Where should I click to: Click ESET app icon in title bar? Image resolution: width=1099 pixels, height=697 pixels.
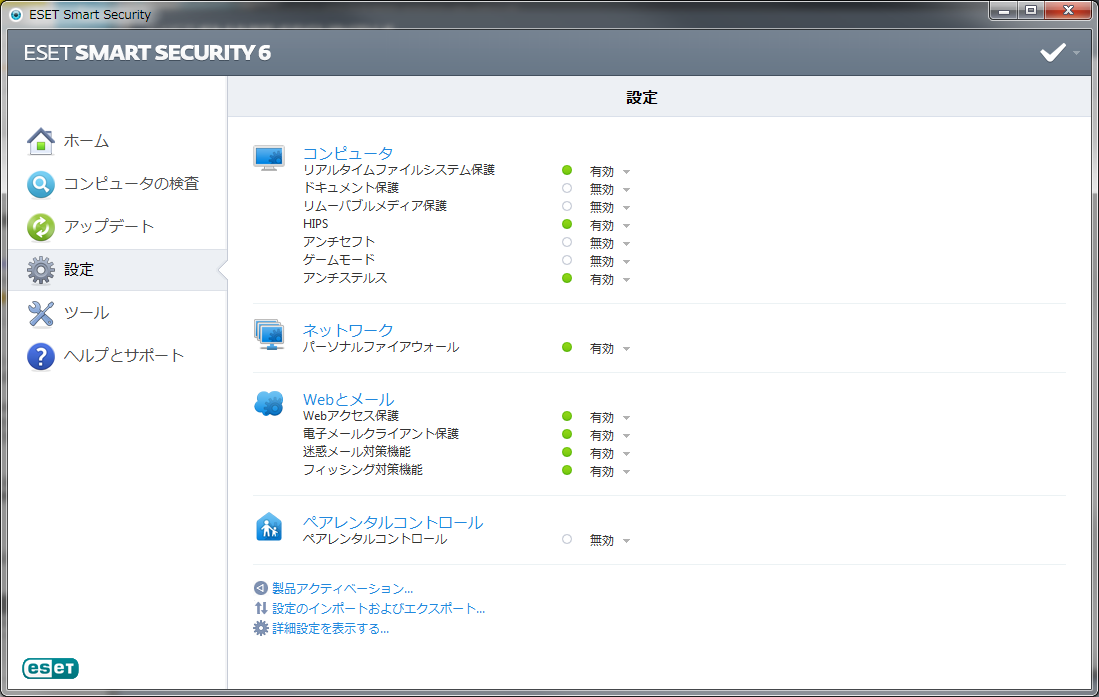click(x=16, y=15)
